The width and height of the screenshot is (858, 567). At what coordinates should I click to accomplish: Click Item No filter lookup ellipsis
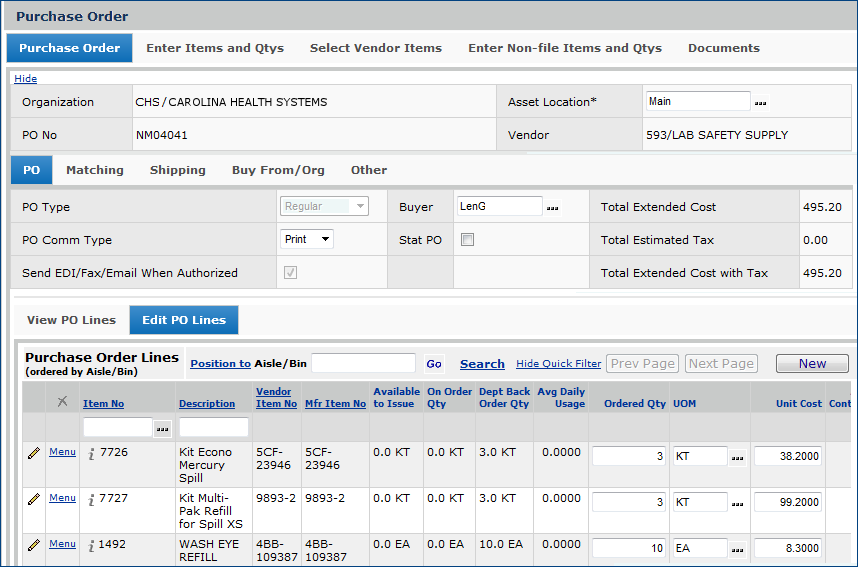[x=162, y=428]
